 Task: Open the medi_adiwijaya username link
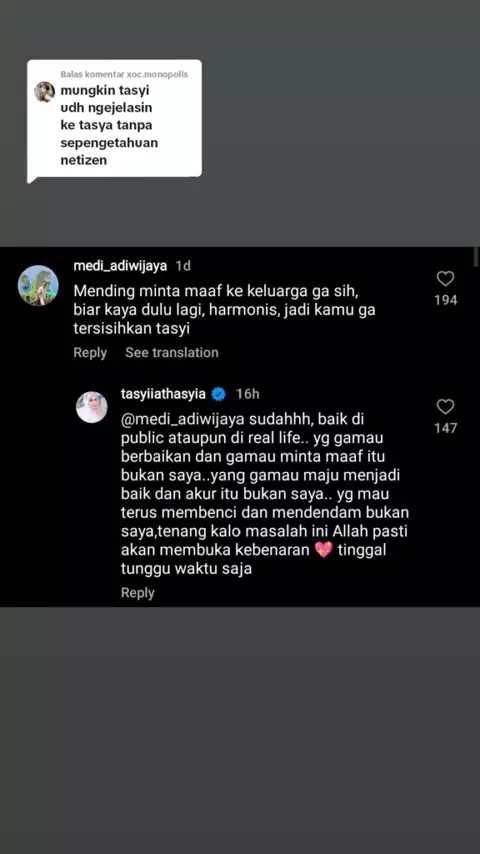point(120,266)
